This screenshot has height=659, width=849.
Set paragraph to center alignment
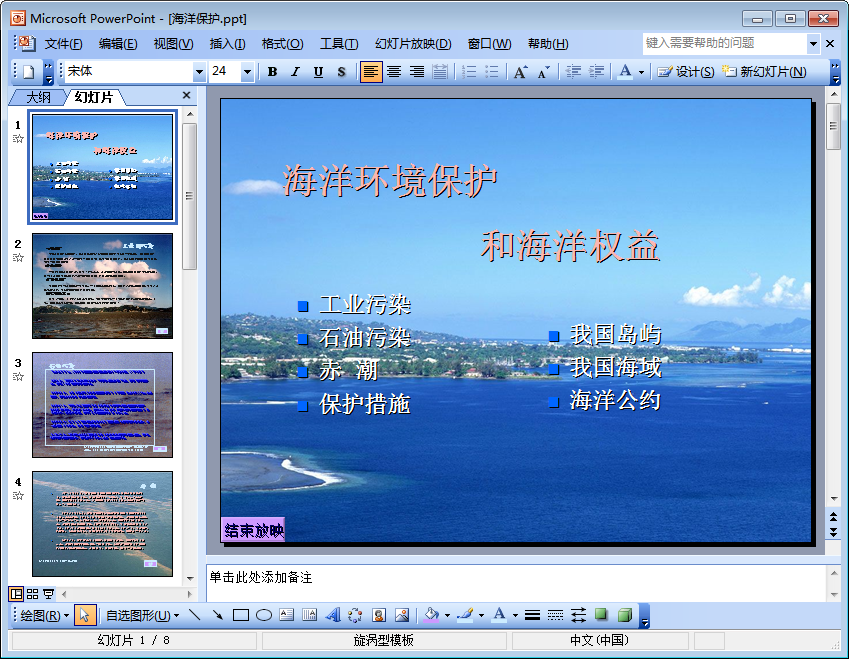click(394, 71)
